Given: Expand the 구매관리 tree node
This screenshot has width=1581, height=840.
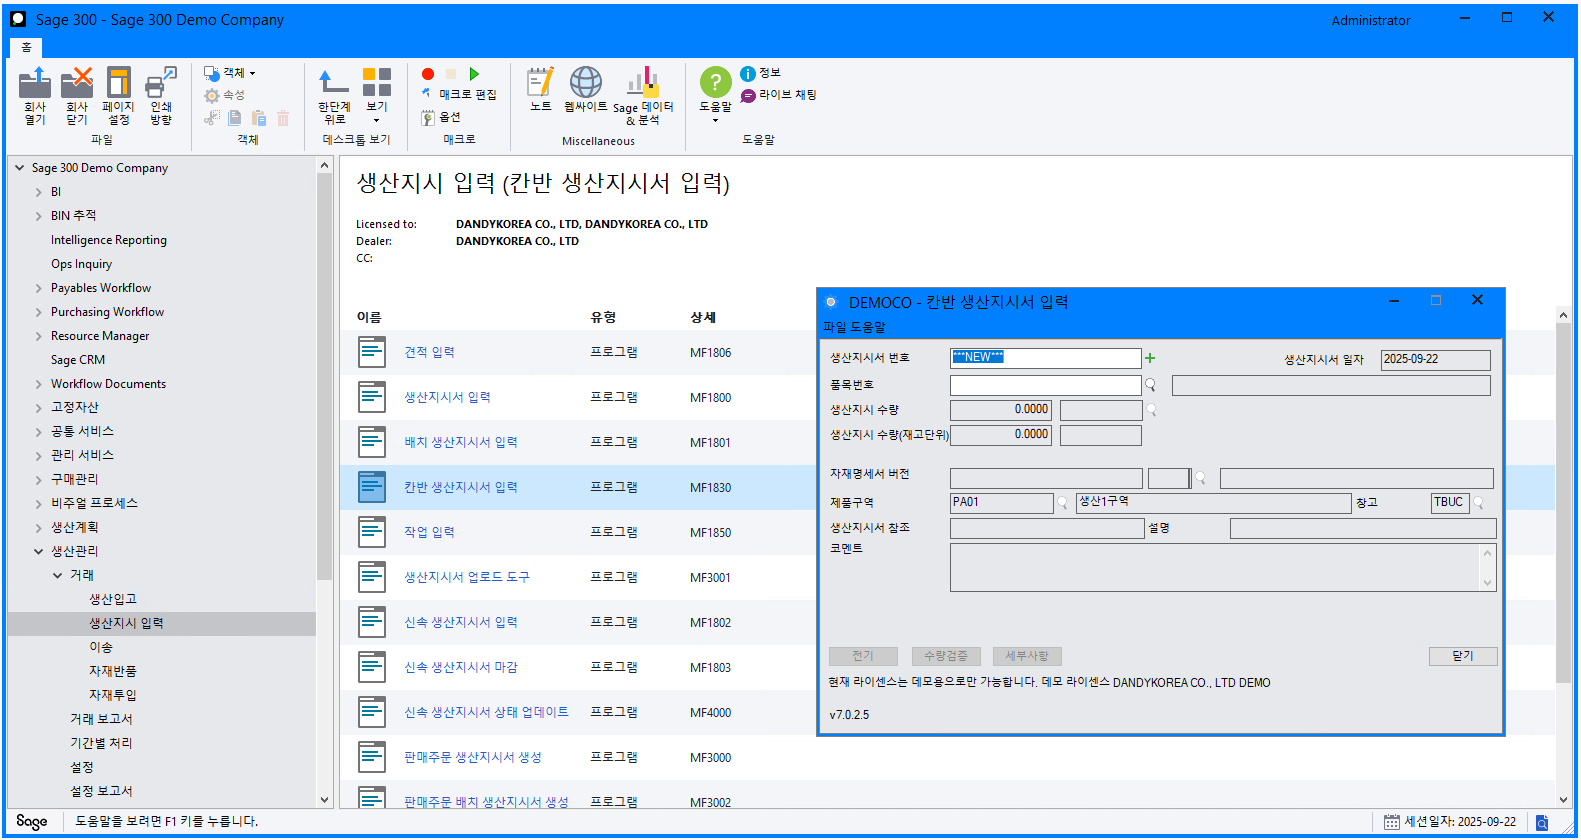Looking at the screenshot, I should click(x=39, y=480).
